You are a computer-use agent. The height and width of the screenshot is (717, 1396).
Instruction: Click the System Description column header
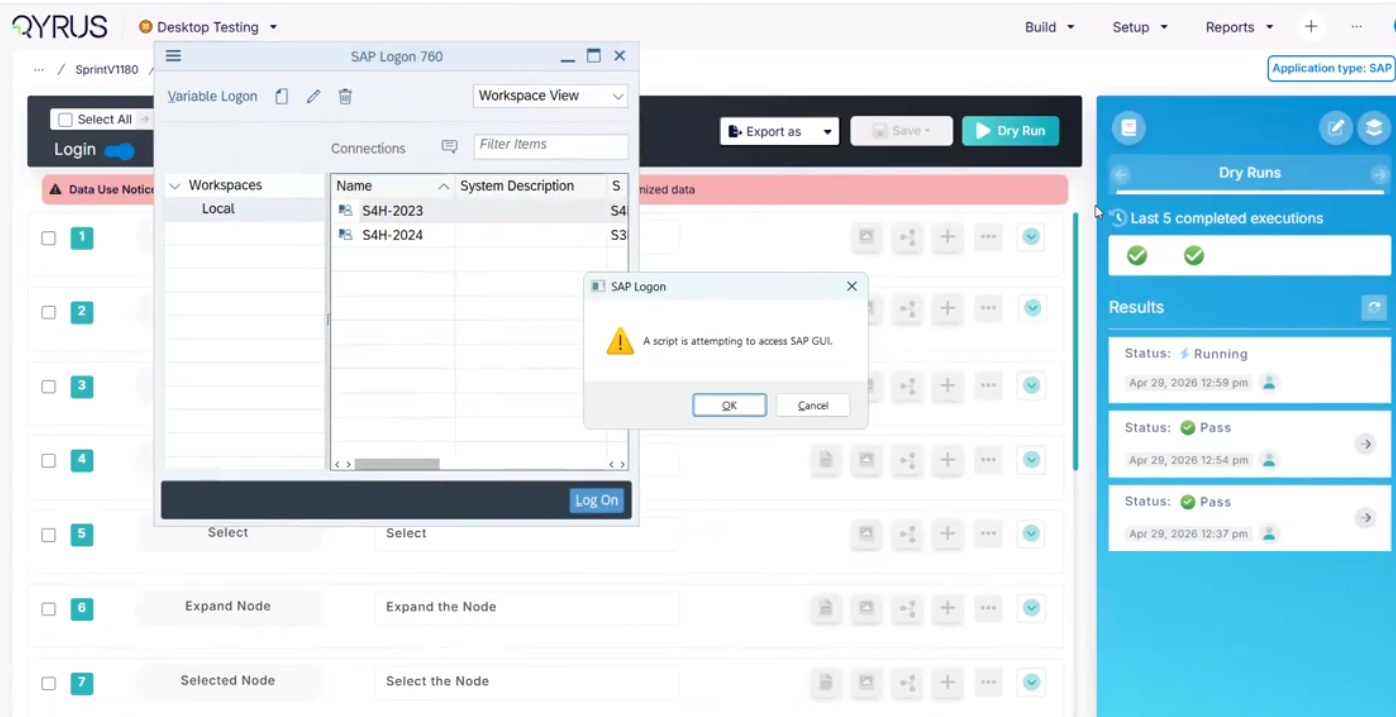(530, 186)
